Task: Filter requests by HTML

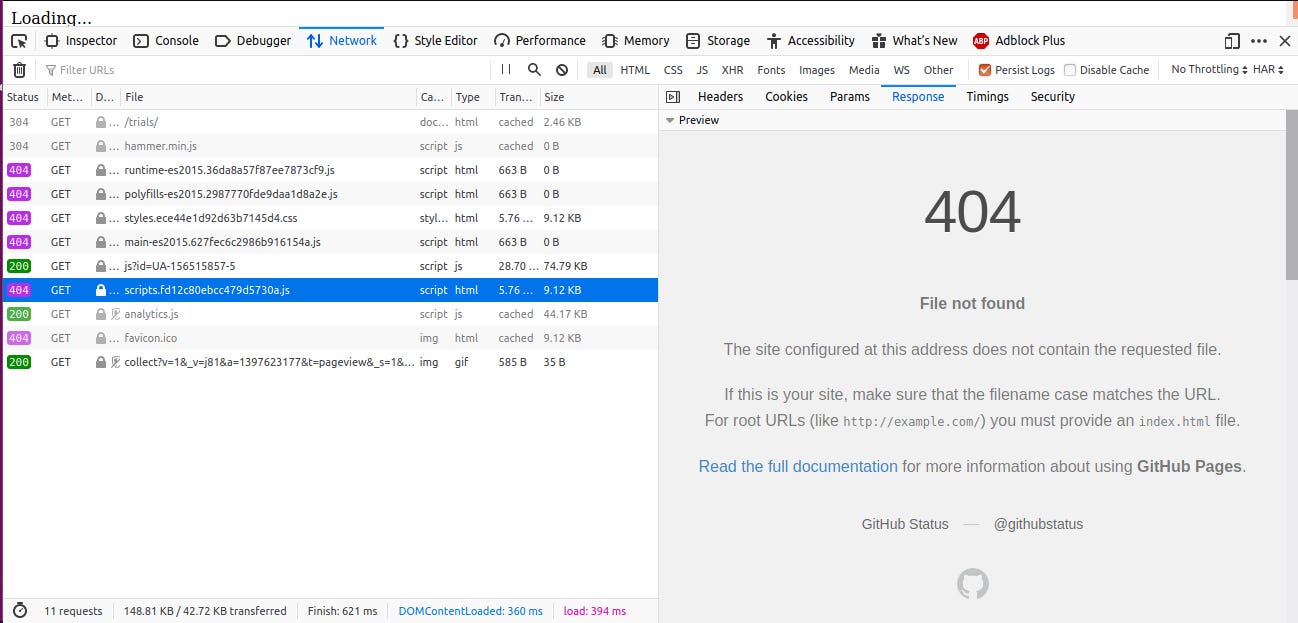Action: click(635, 70)
